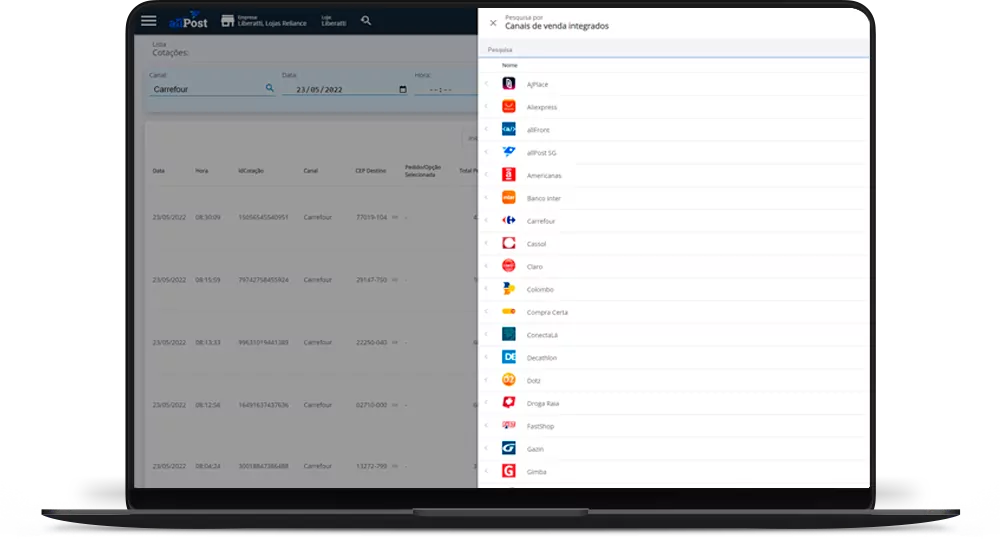Select the chevron beside AjPlace row
The image size is (1000, 539).
click(x=487, y=84)
